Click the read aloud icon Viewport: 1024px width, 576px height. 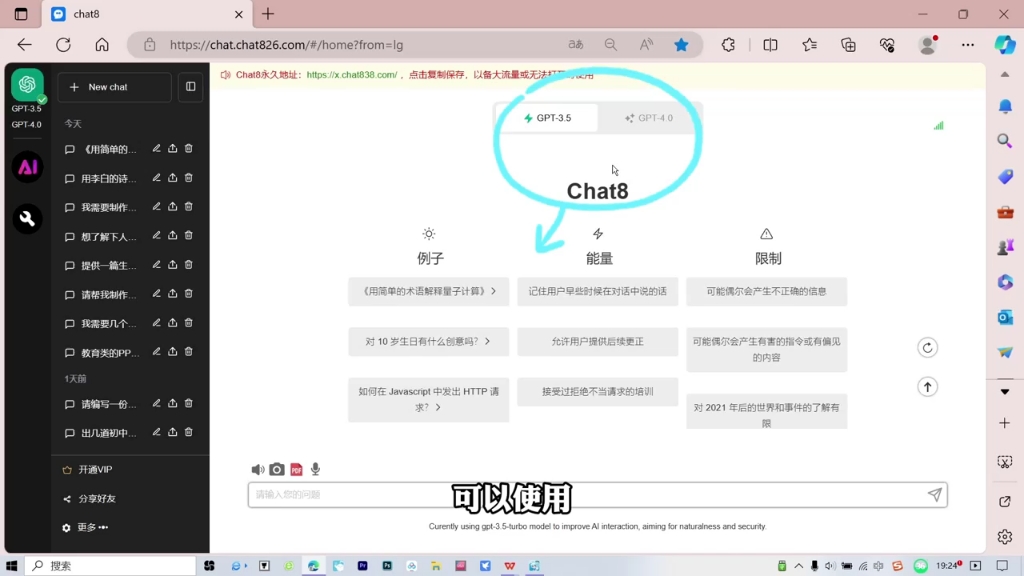646,45
